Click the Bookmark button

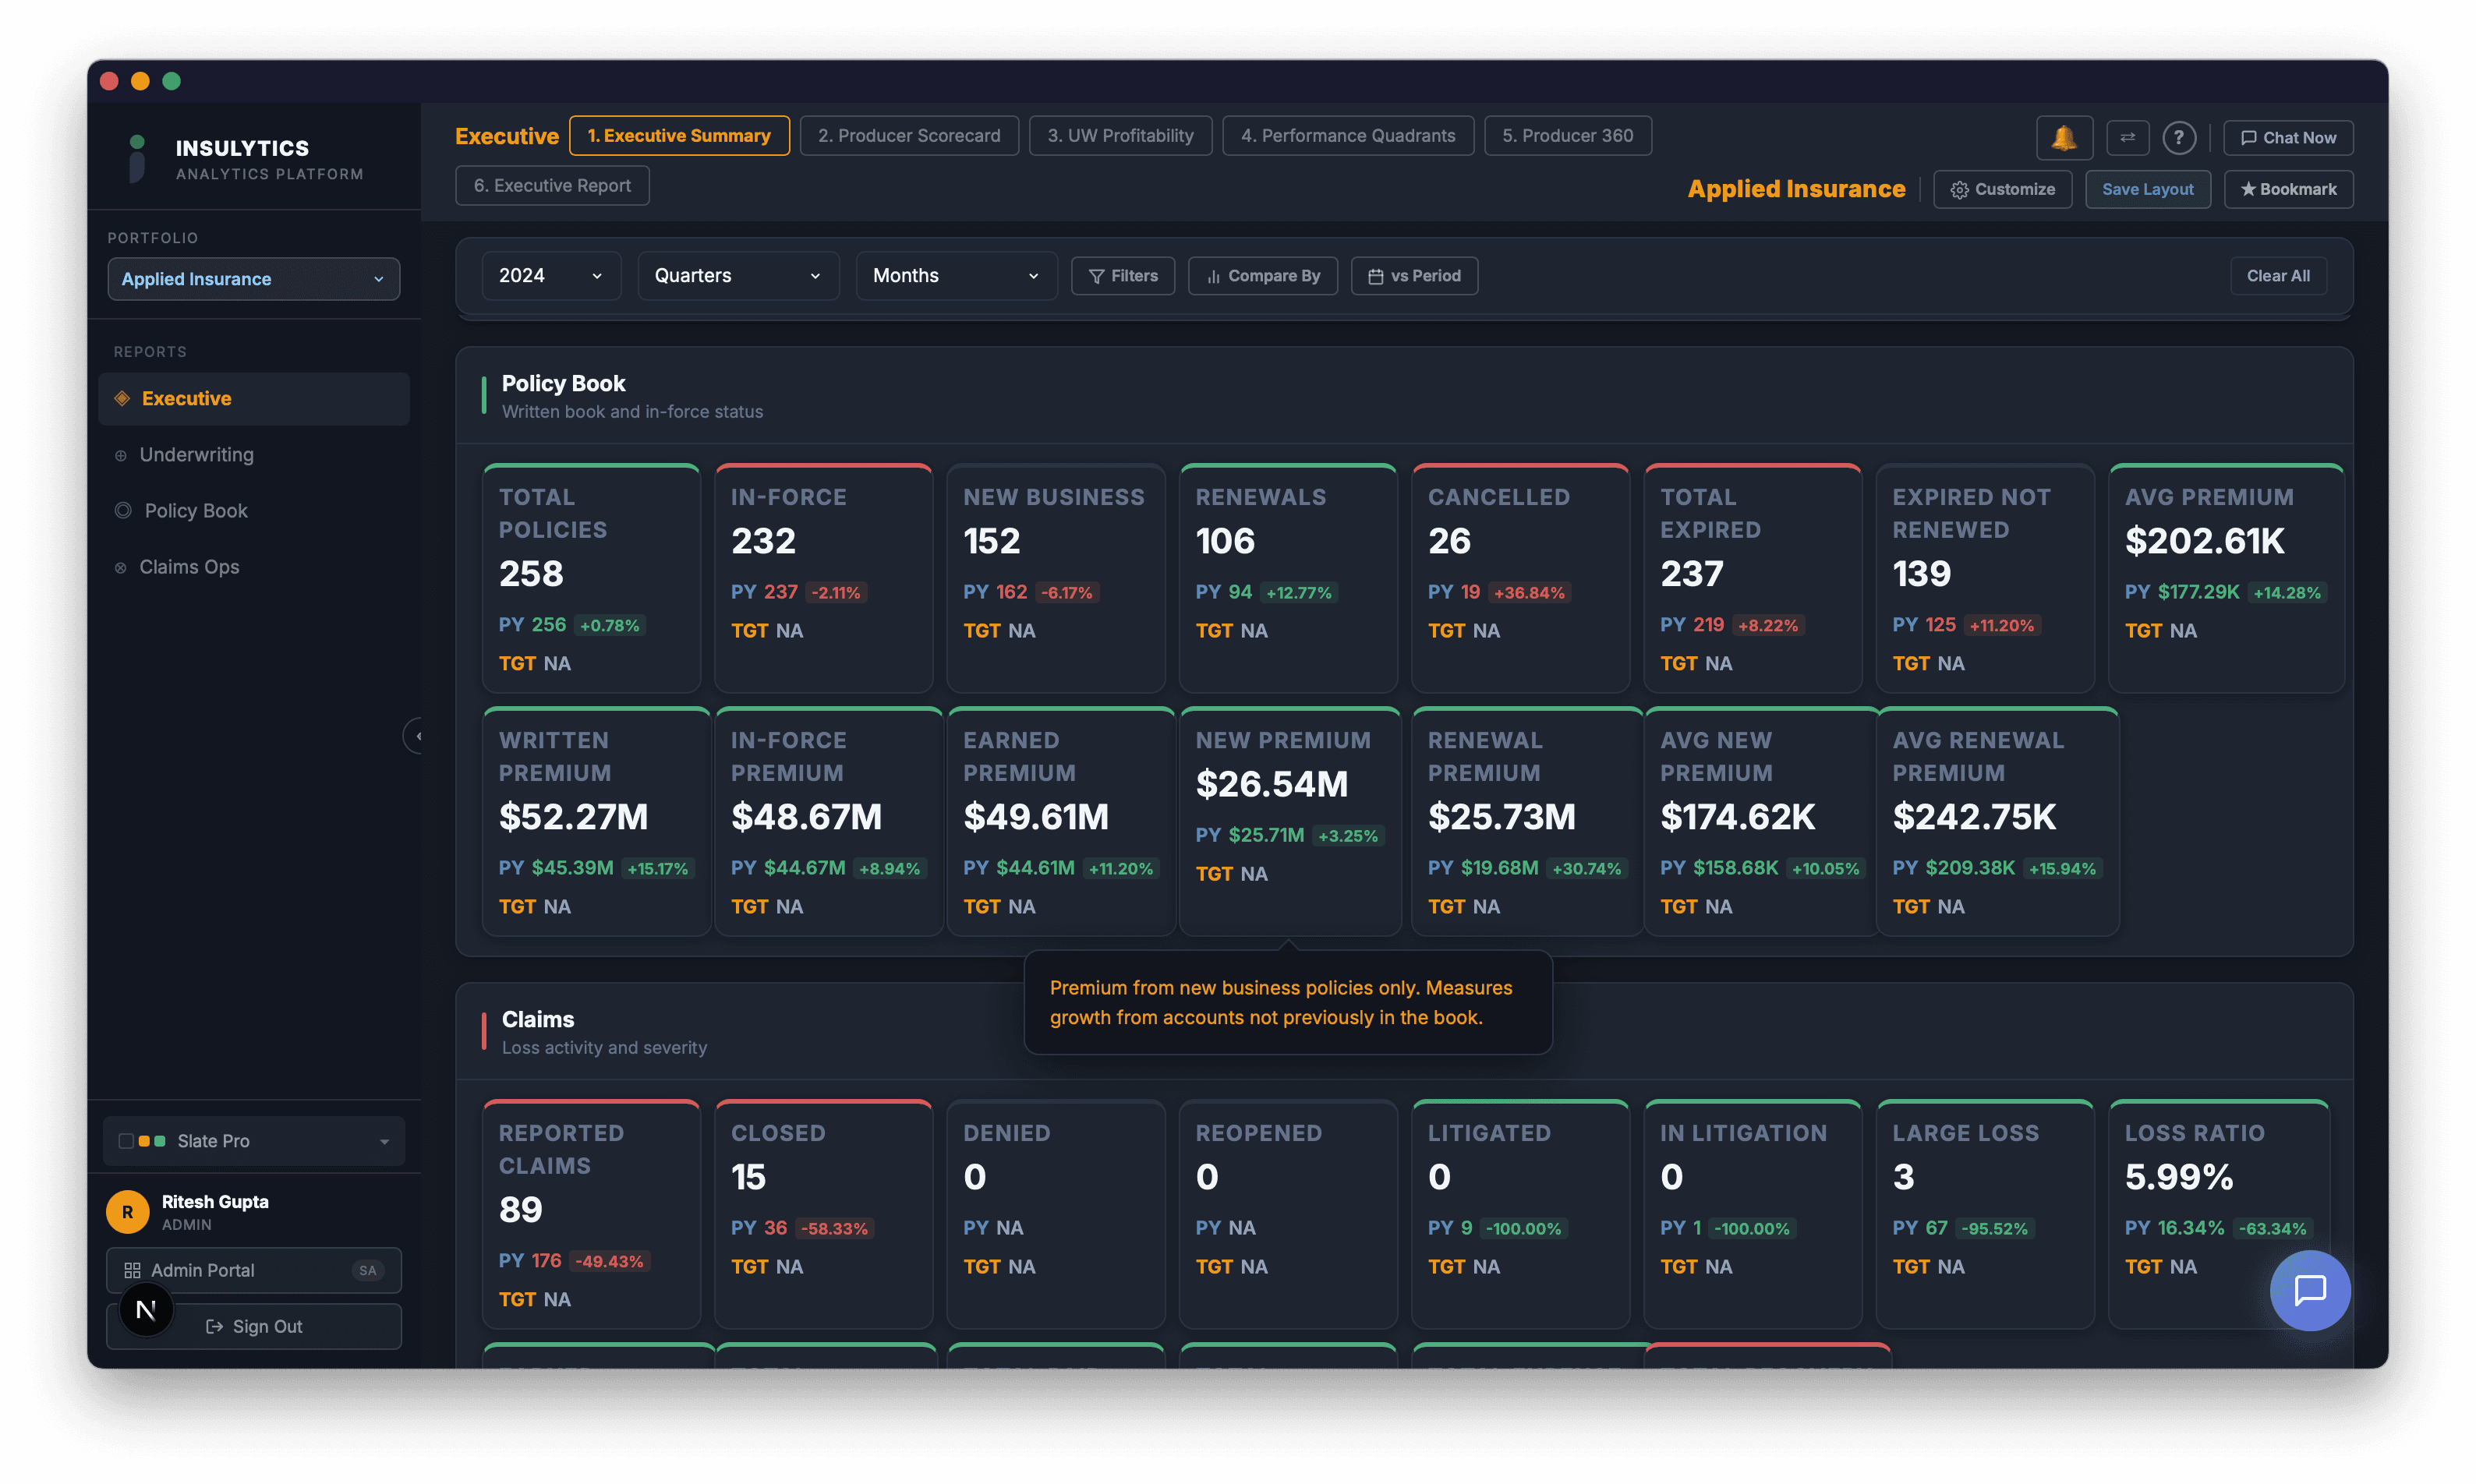pyautogui.click(x=2288, y=189)
